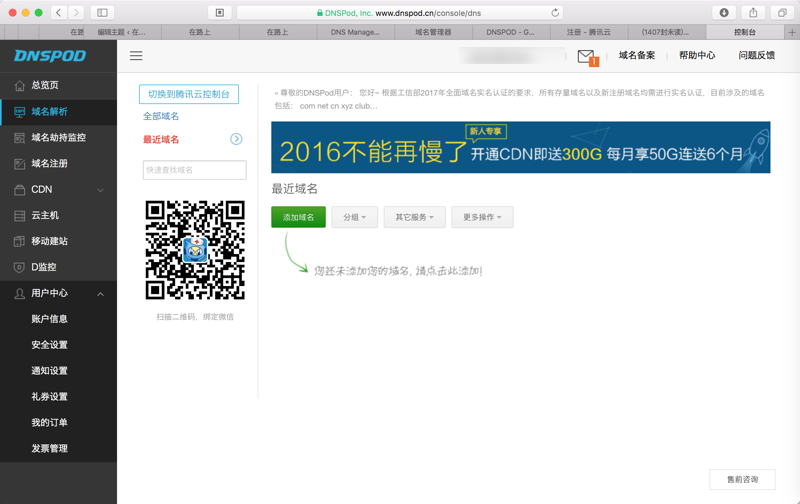Toggle the hamburger menu icon
This screenshot has width=800, height=504.
click(x=136, y=56)
